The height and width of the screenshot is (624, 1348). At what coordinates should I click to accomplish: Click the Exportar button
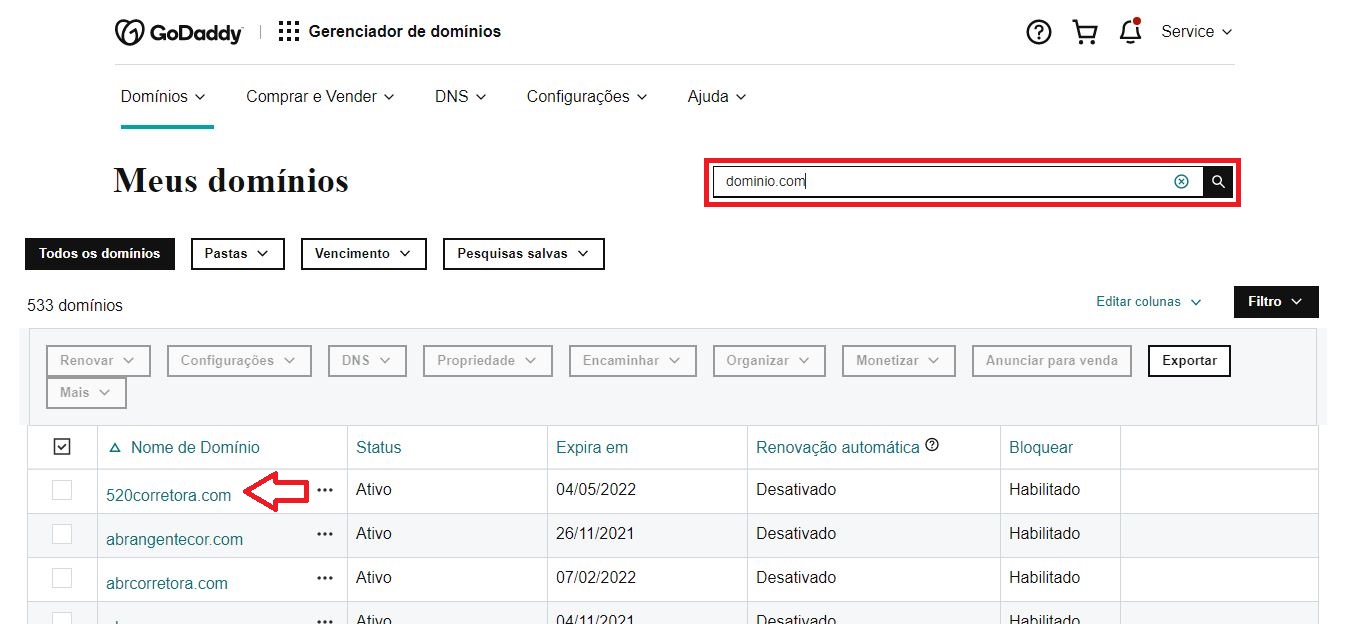click(x=1189, y=361)
